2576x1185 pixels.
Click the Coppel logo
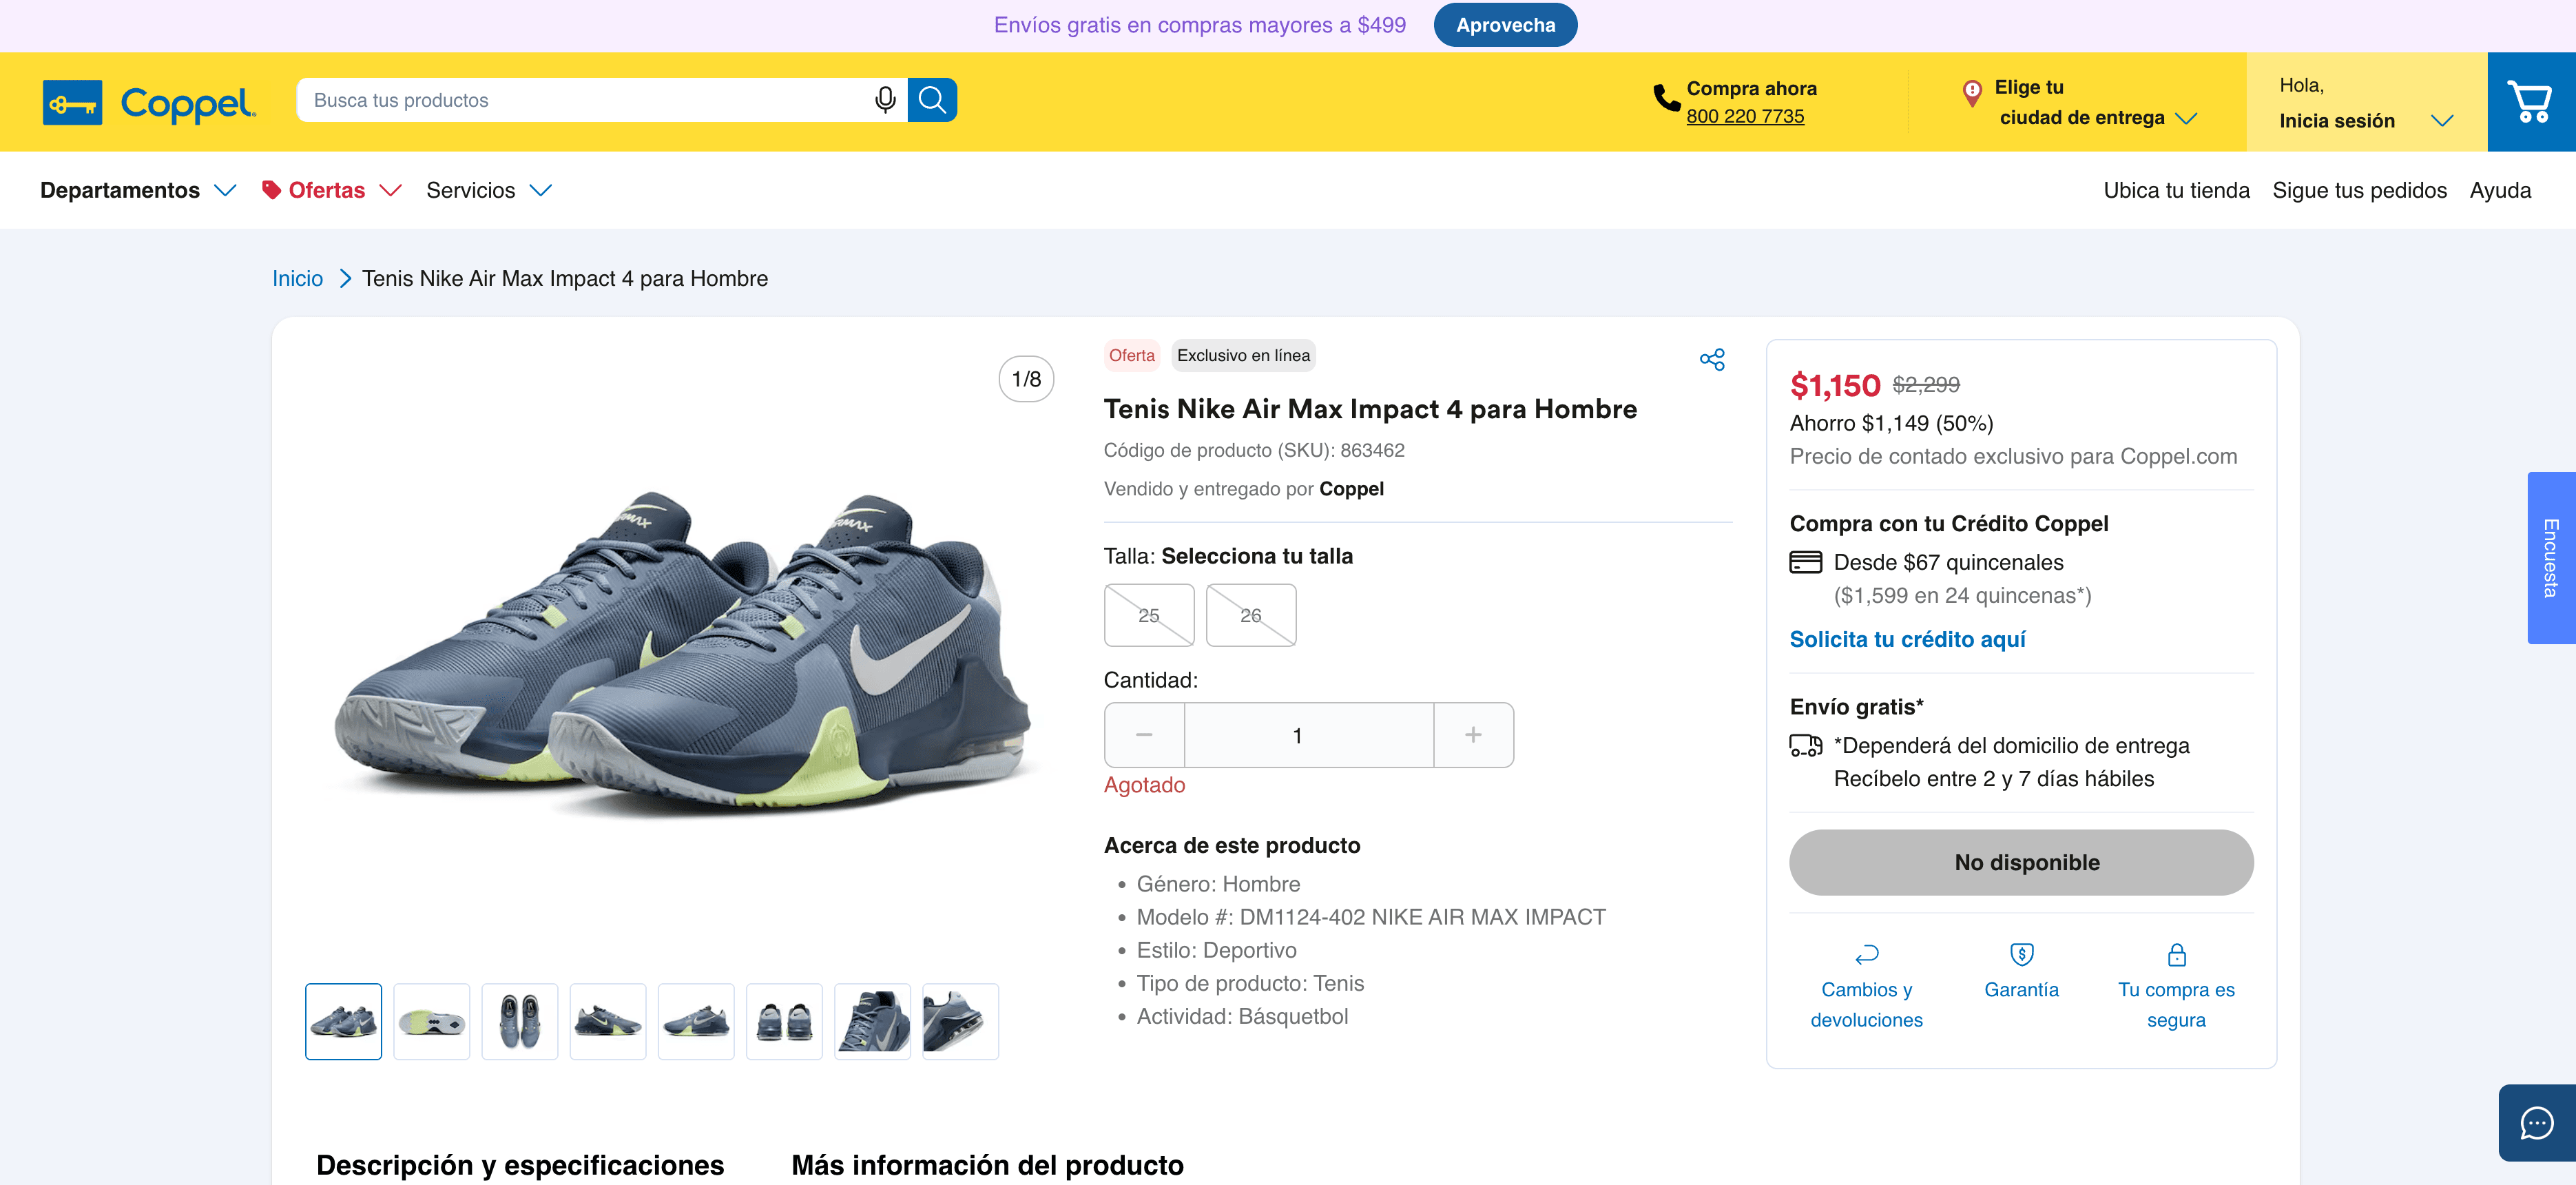pos(150,102)
